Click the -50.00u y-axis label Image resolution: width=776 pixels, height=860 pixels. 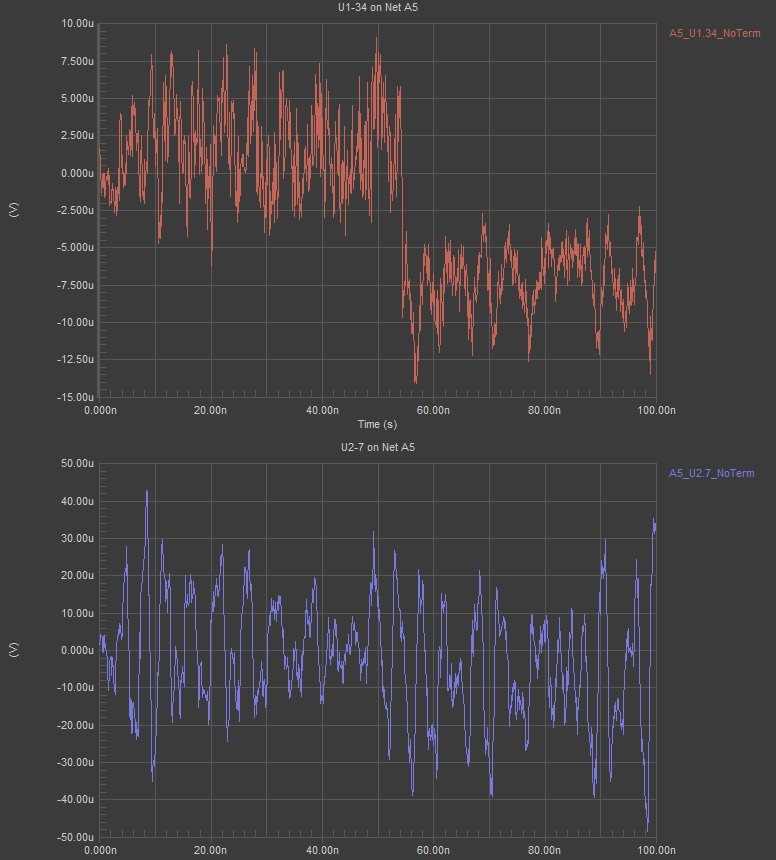click(76, 837)
